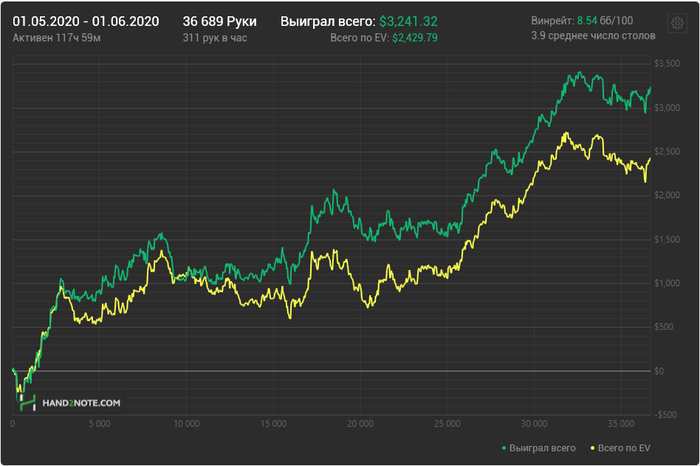Click the $500 y-axis label
Image resolution: width=700 pixels, height=466 pixels.
tap(663, 327)
